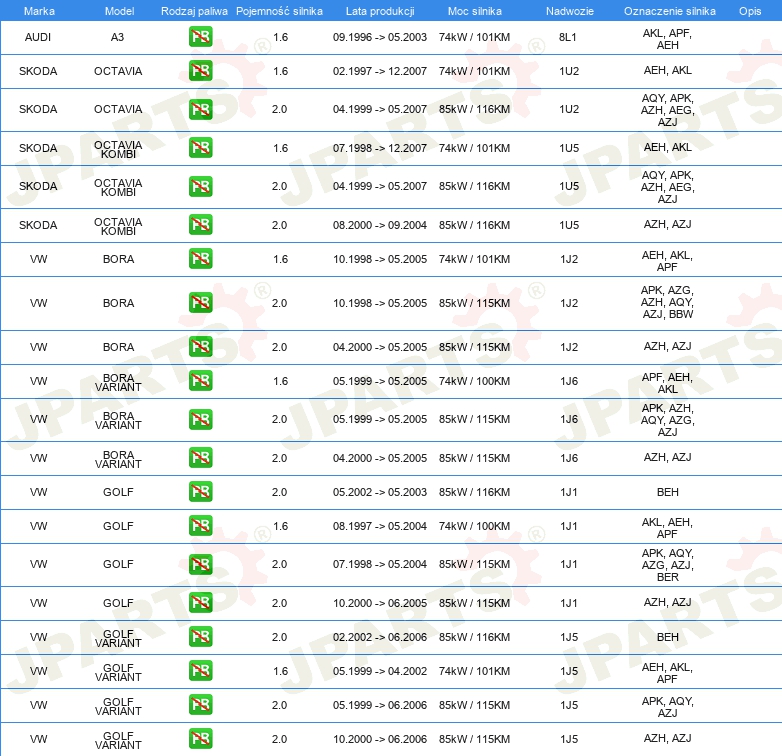Click the fuel icon for Skoda Octavia 2.0 1U2
The width and height of the screenshot is (782, 756).
[x=200, y=110]
